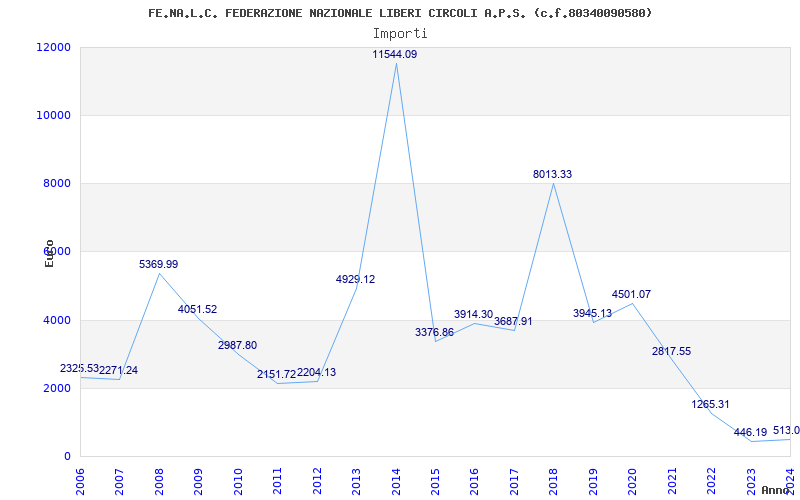The height and width of the screenshot is (500, 800).
Task: Click the x-axis year 2008
Action: point(159,481)
